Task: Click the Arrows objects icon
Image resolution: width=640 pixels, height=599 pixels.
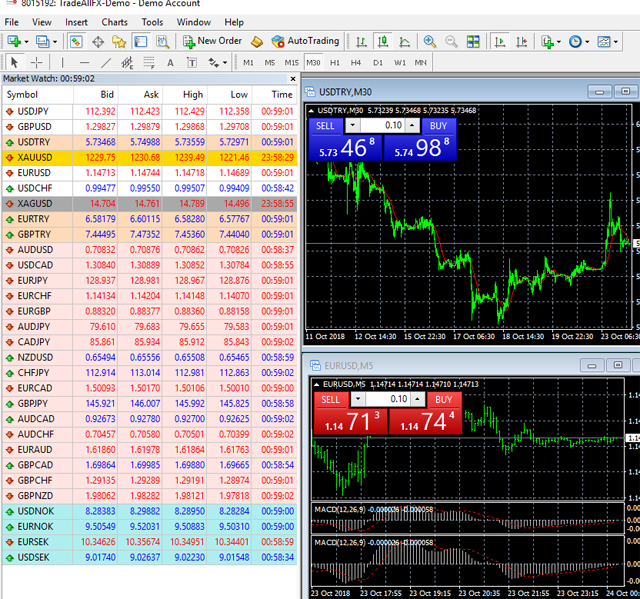Action: 213,62
